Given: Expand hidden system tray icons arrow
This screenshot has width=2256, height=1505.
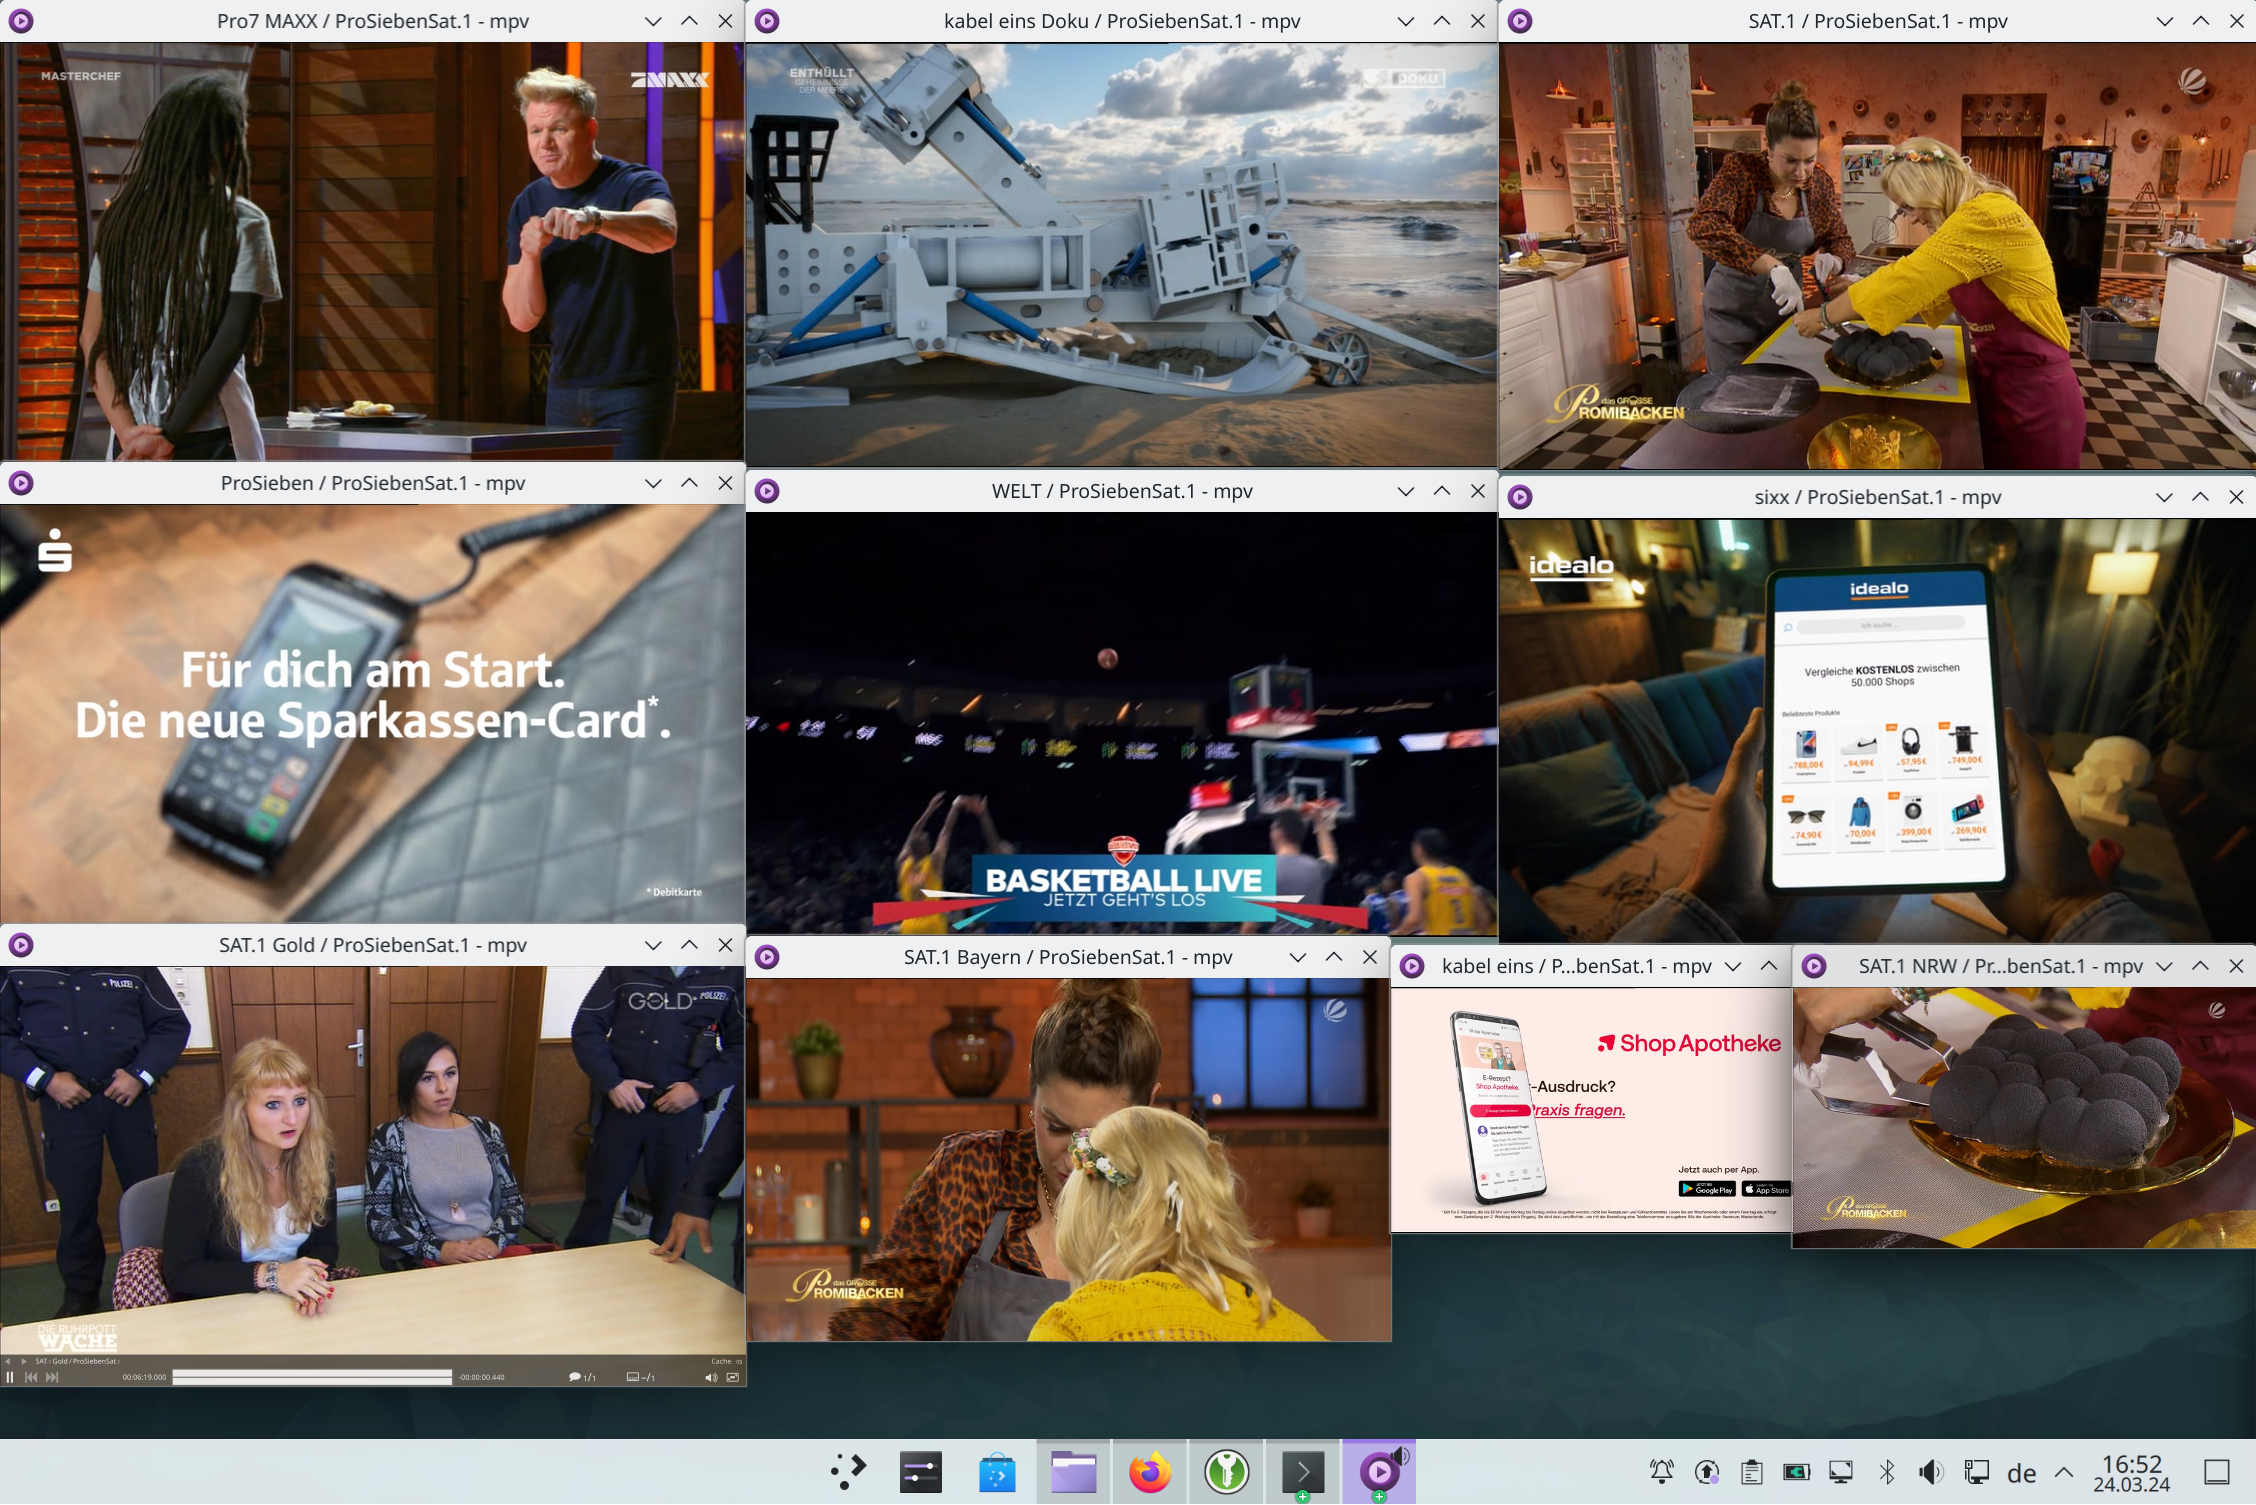Looking at the screenshot, I should pyautogui.click(x=2064, y=1472).
